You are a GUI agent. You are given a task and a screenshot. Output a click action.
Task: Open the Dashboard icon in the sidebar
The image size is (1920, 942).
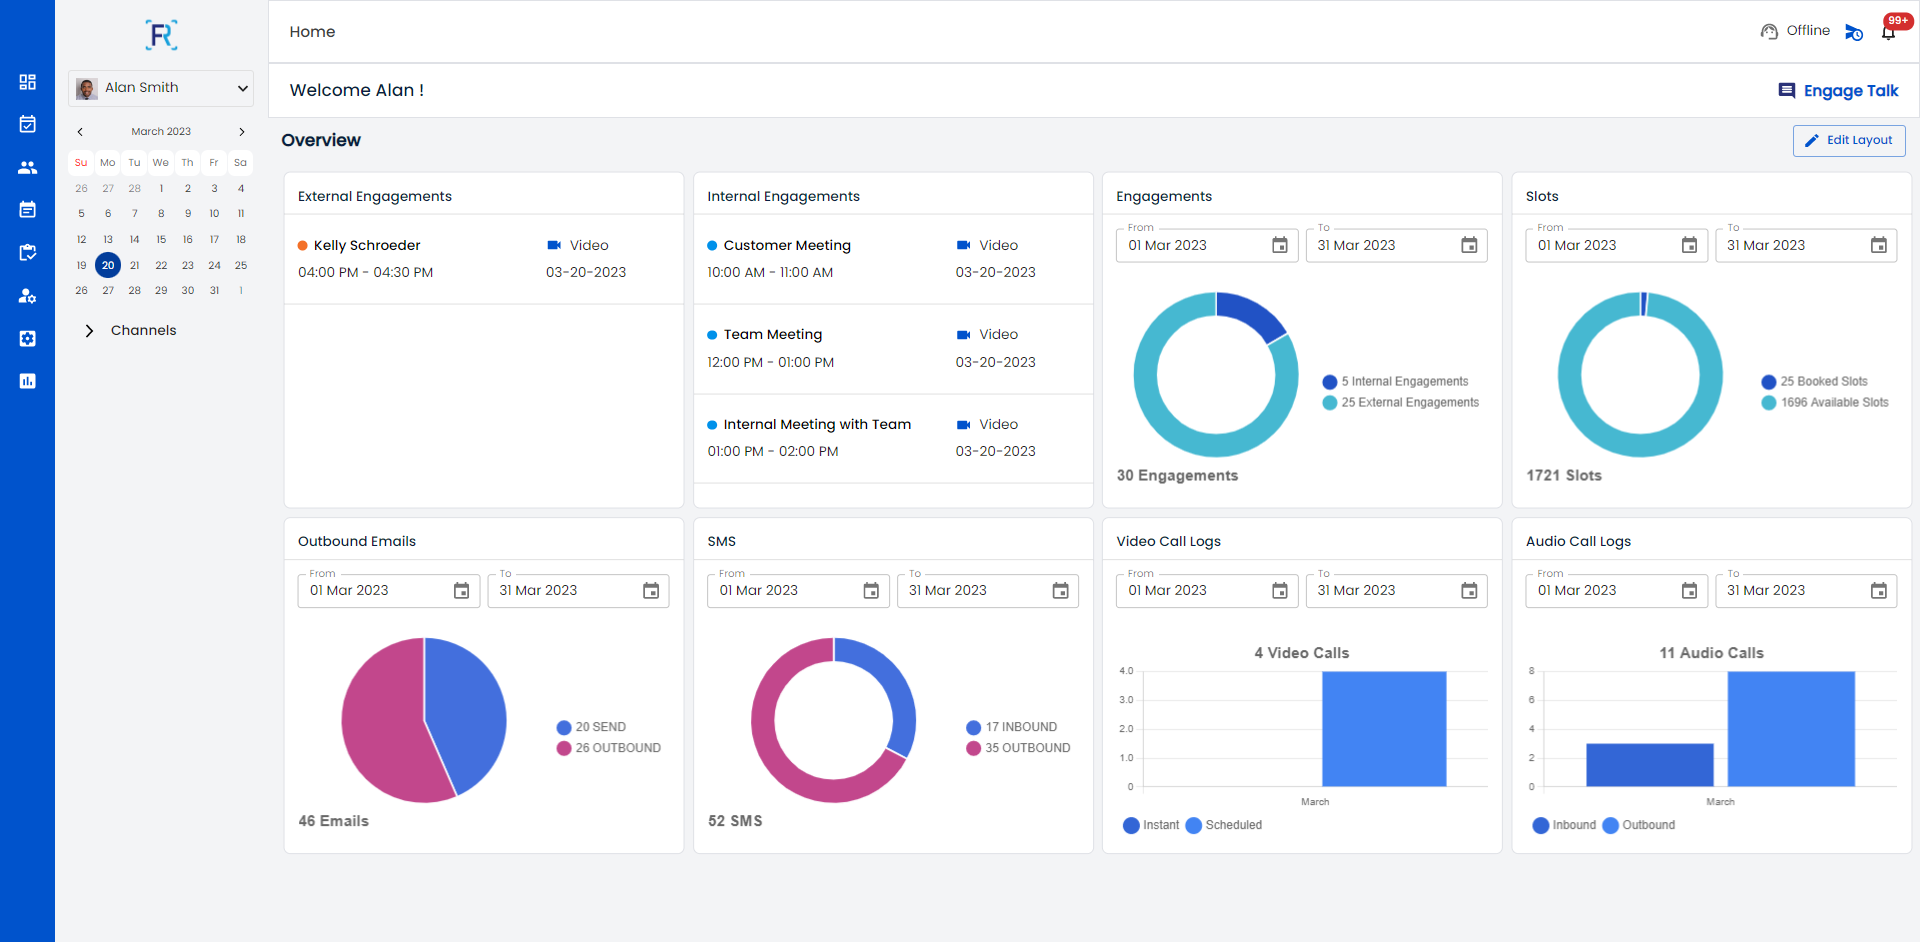coord(28,83)
